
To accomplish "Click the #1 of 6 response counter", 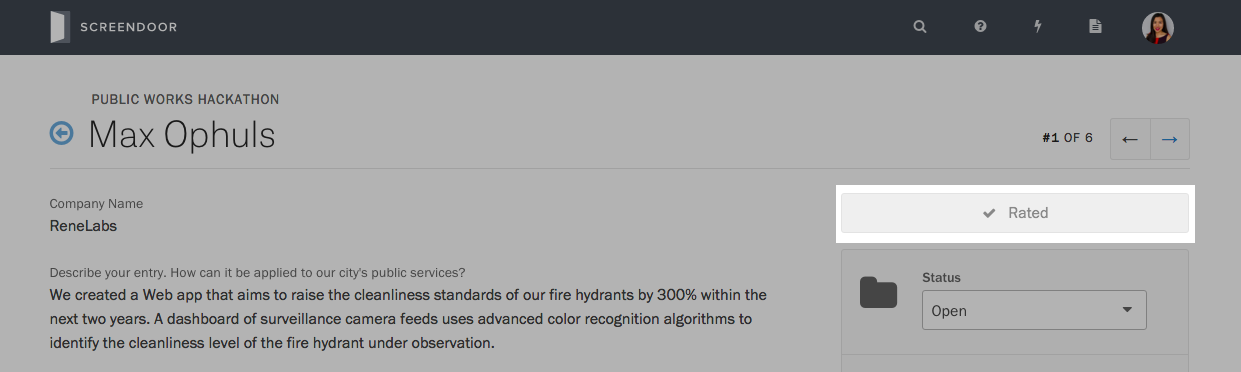I will 1067,139.
